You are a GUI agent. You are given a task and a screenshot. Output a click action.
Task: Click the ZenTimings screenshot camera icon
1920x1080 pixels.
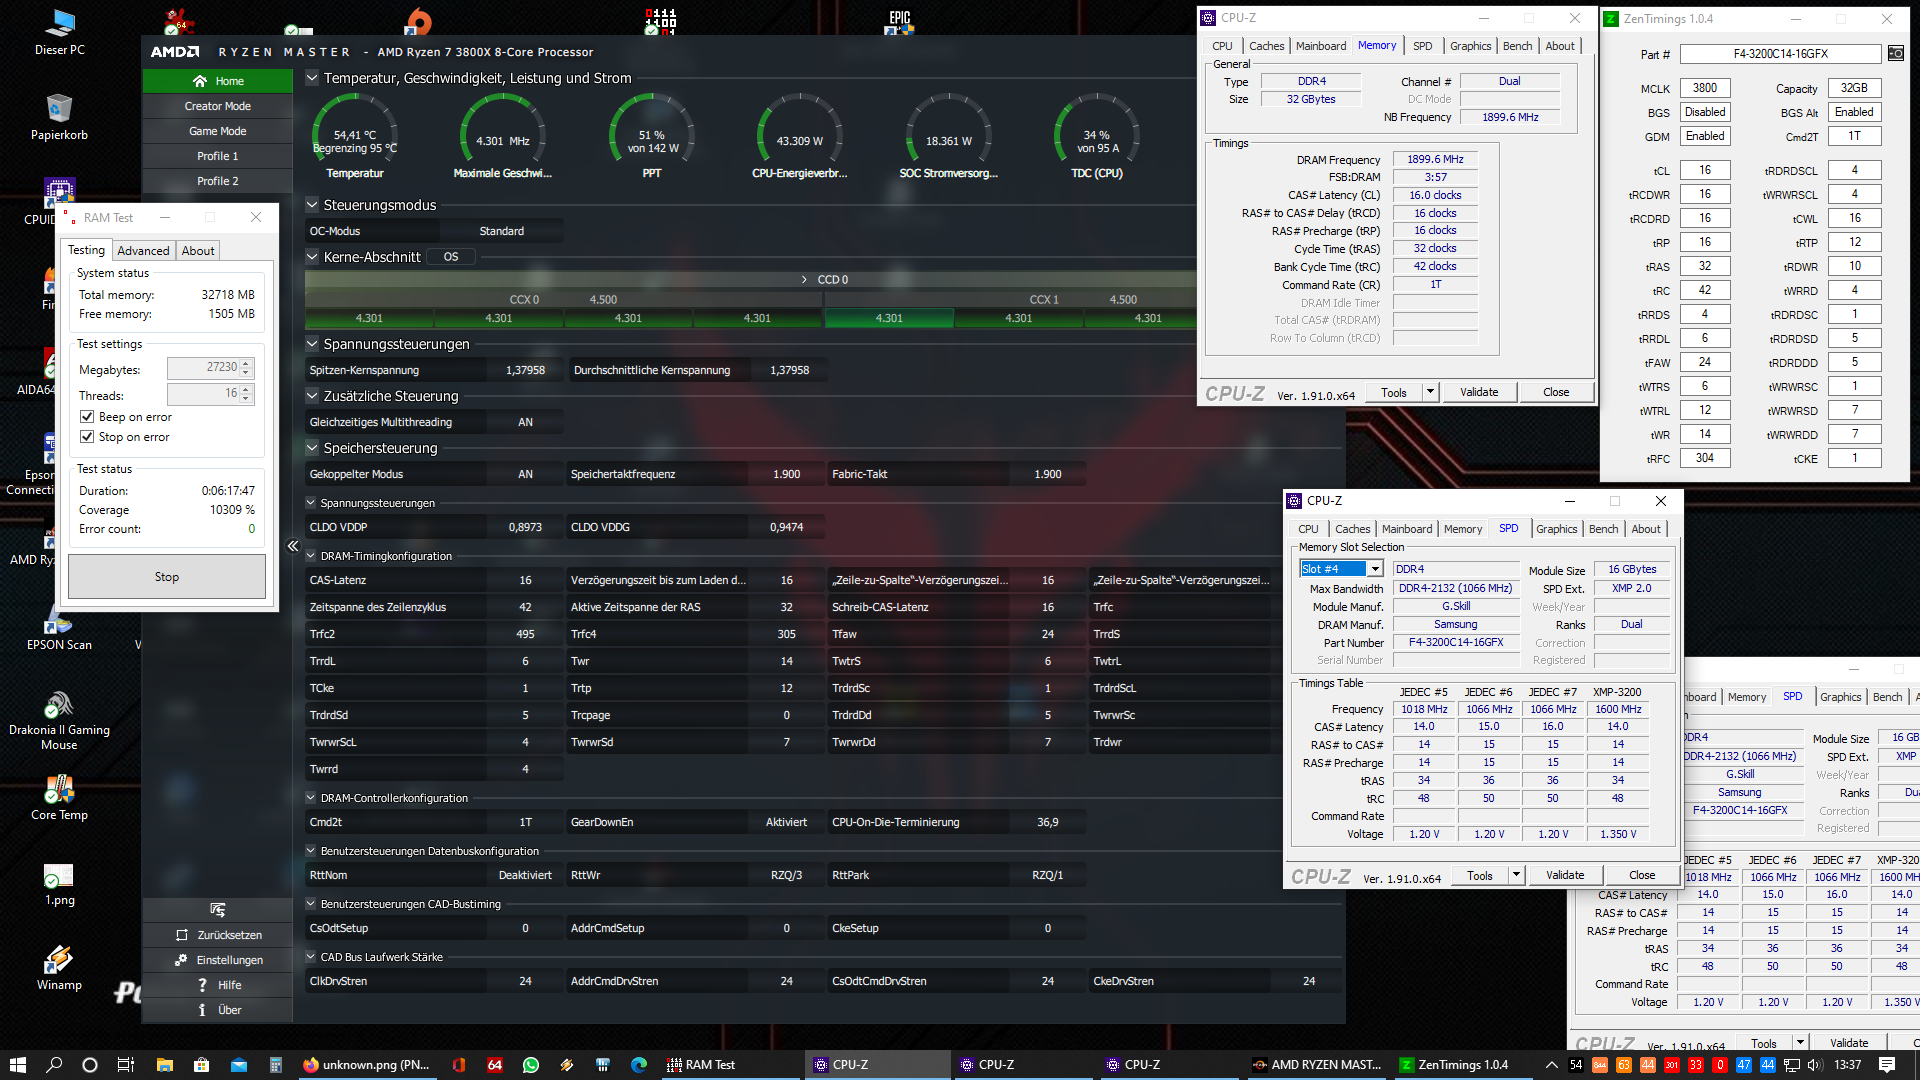1895,54
